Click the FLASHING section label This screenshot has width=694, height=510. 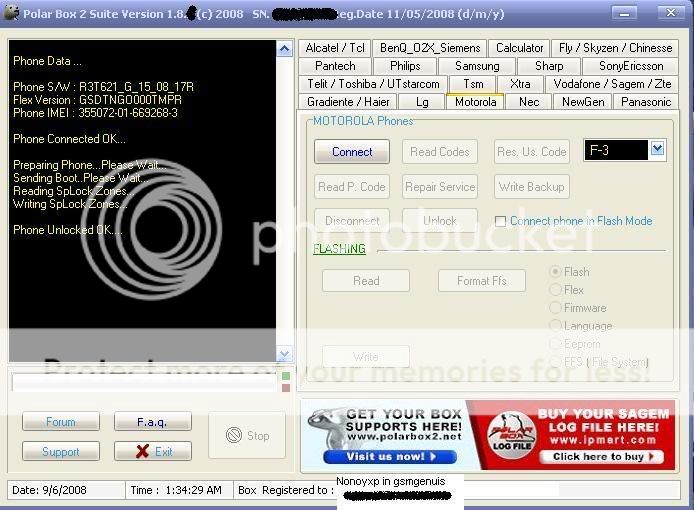pos(339,249)
